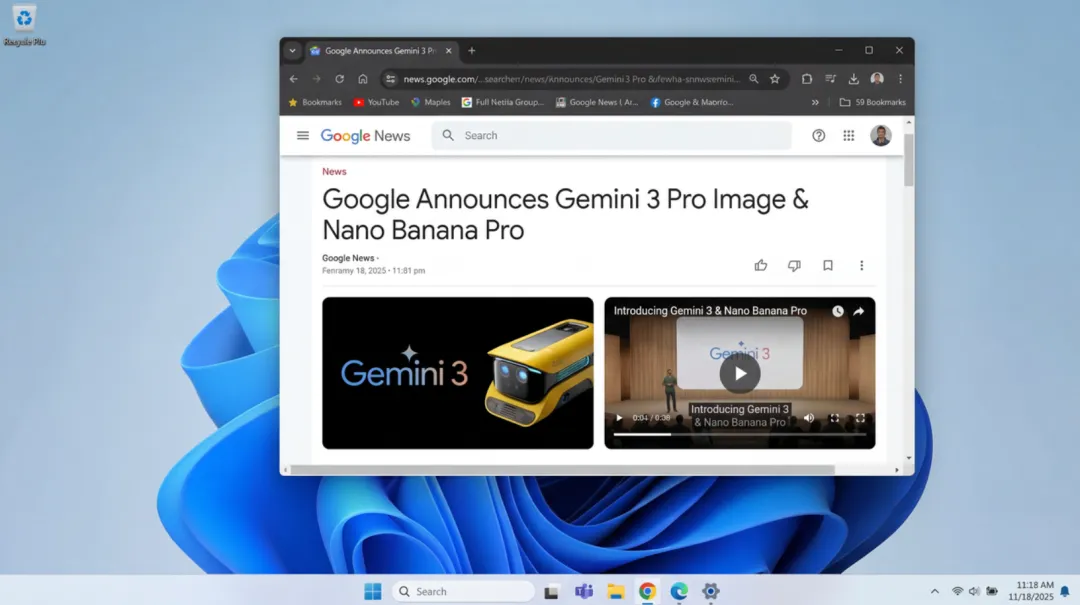1080x605 pixels.
Task: Mute the video using speaker icon
Action: (809, 418)
